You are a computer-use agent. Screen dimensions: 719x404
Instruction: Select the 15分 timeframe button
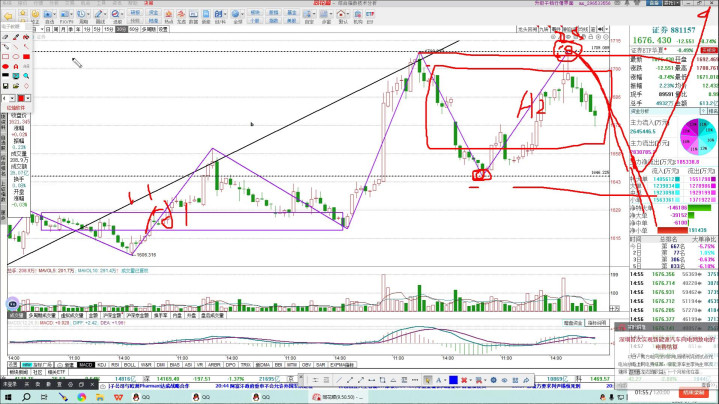[x=108, y=29]
